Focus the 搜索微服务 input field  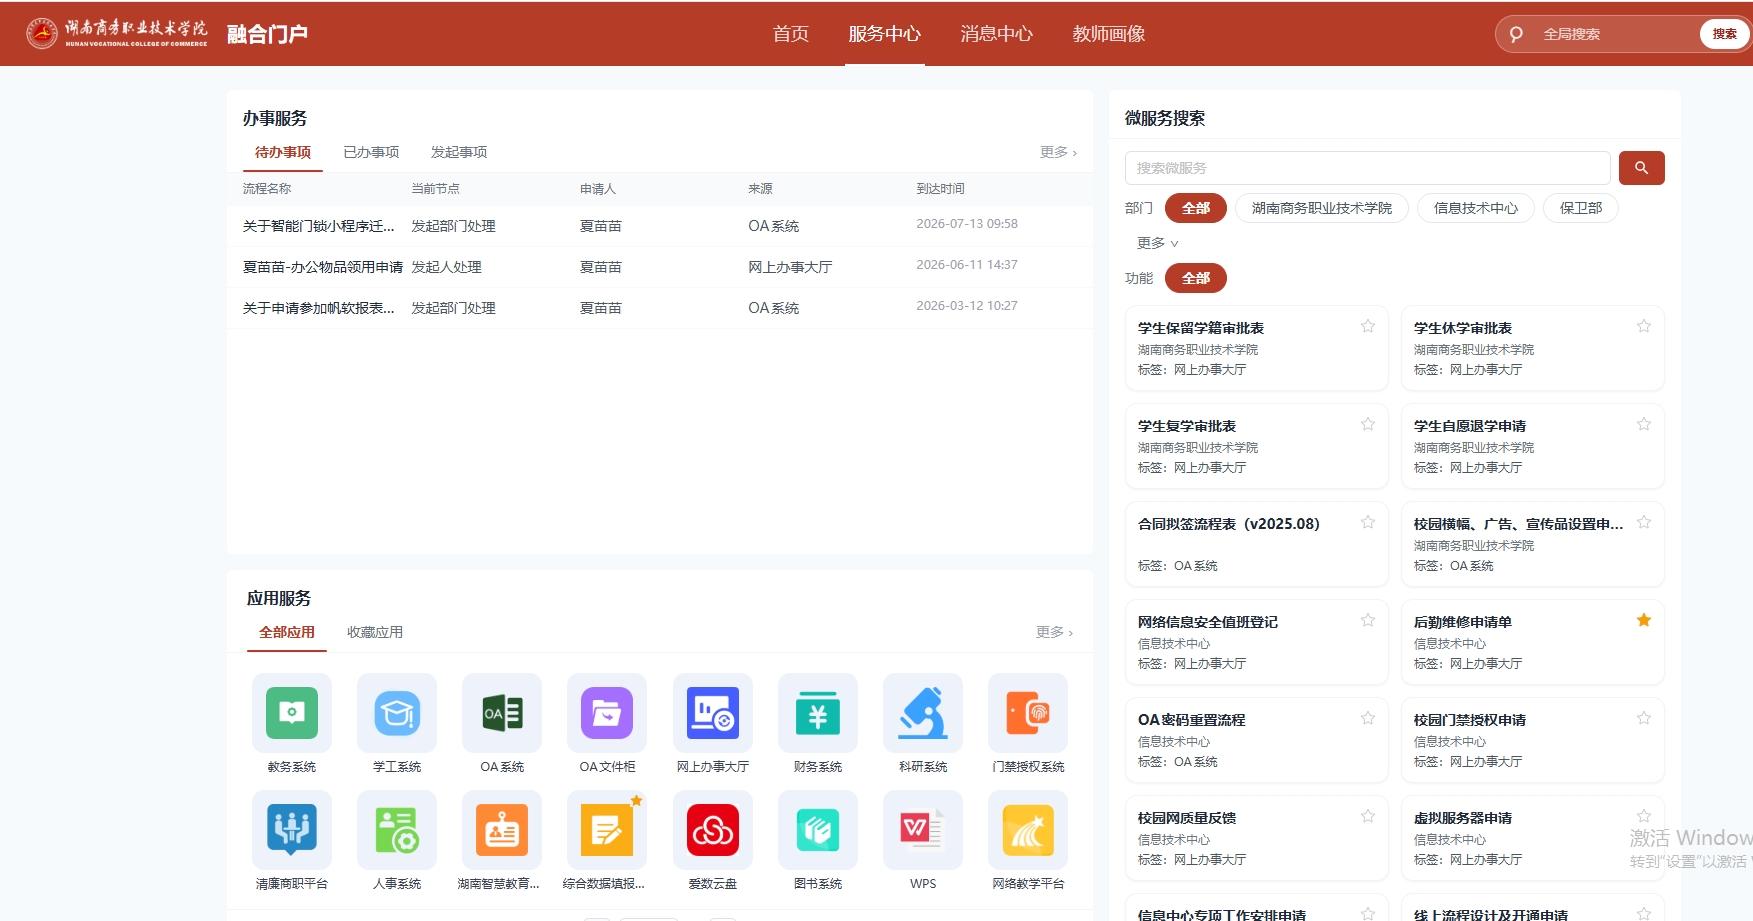pyautogui.click(x=1367, y=168)
